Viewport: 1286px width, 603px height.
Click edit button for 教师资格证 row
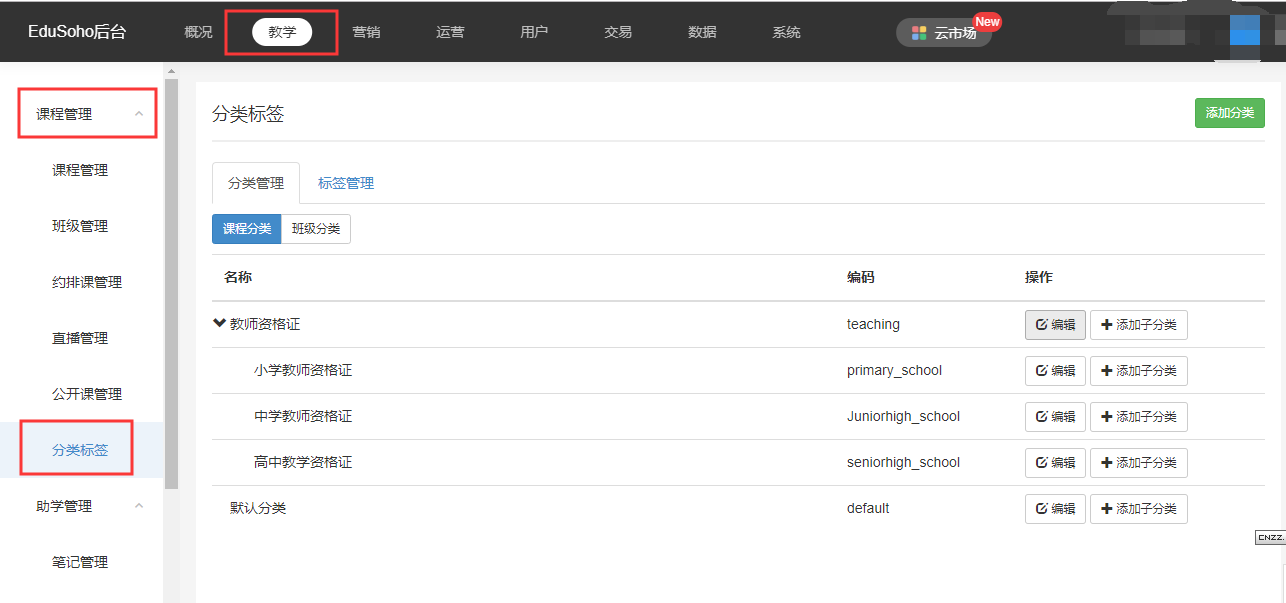(x=1055, y=325)
